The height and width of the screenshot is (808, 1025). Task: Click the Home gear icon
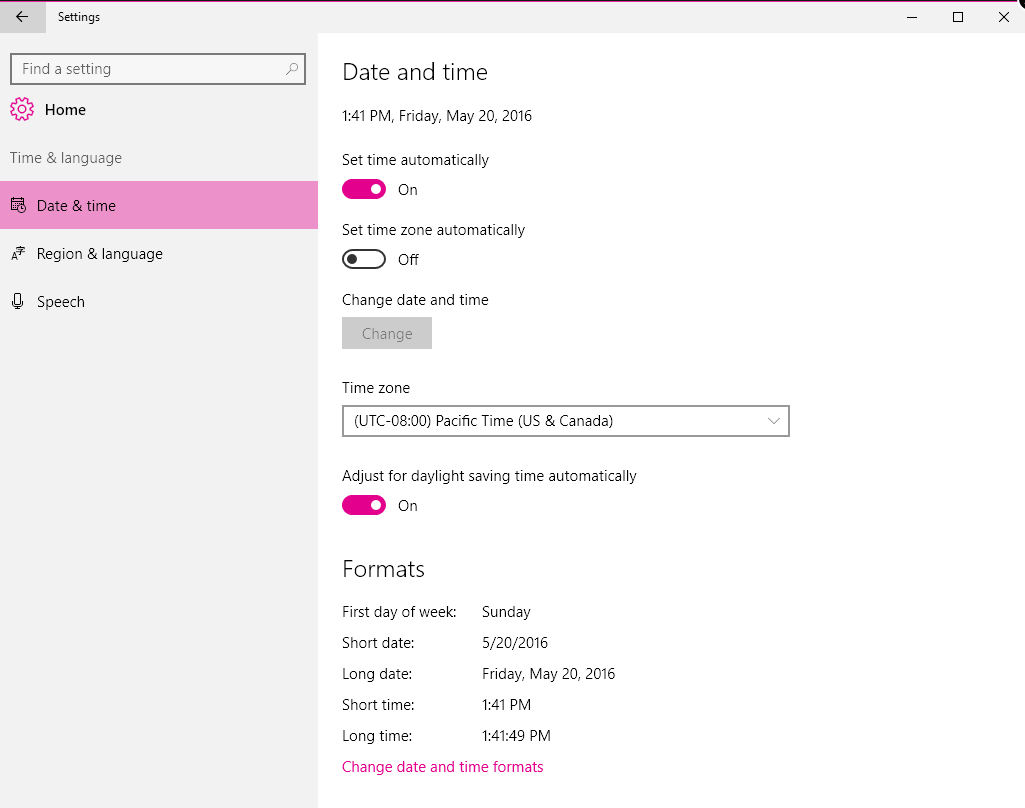click(x=22, y=109)
